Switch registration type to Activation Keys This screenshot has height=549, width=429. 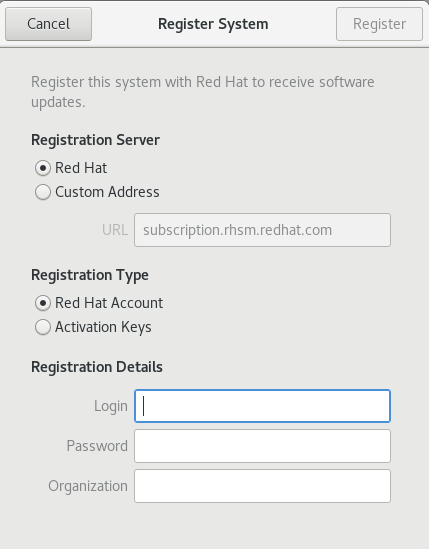coord(43,327)
